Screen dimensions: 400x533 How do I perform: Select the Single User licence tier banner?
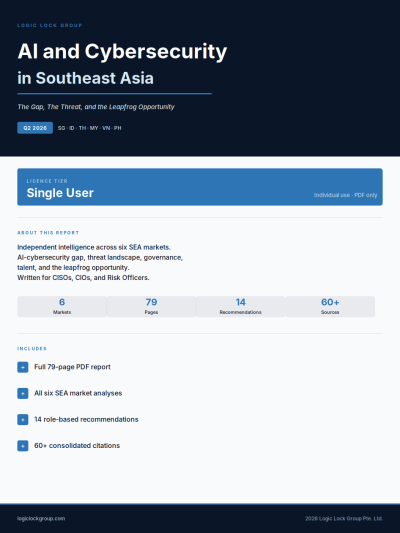click(200, 187)
